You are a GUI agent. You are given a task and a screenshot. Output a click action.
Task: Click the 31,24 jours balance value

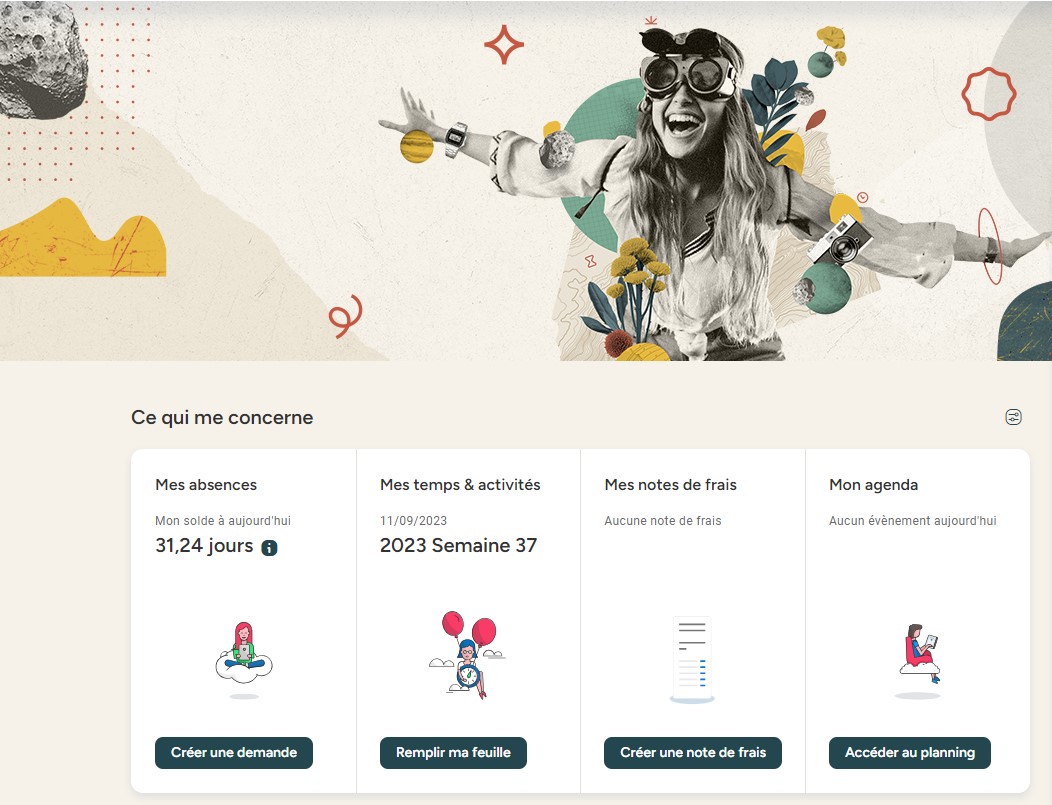pyautogui.click(x=204, y=546)
